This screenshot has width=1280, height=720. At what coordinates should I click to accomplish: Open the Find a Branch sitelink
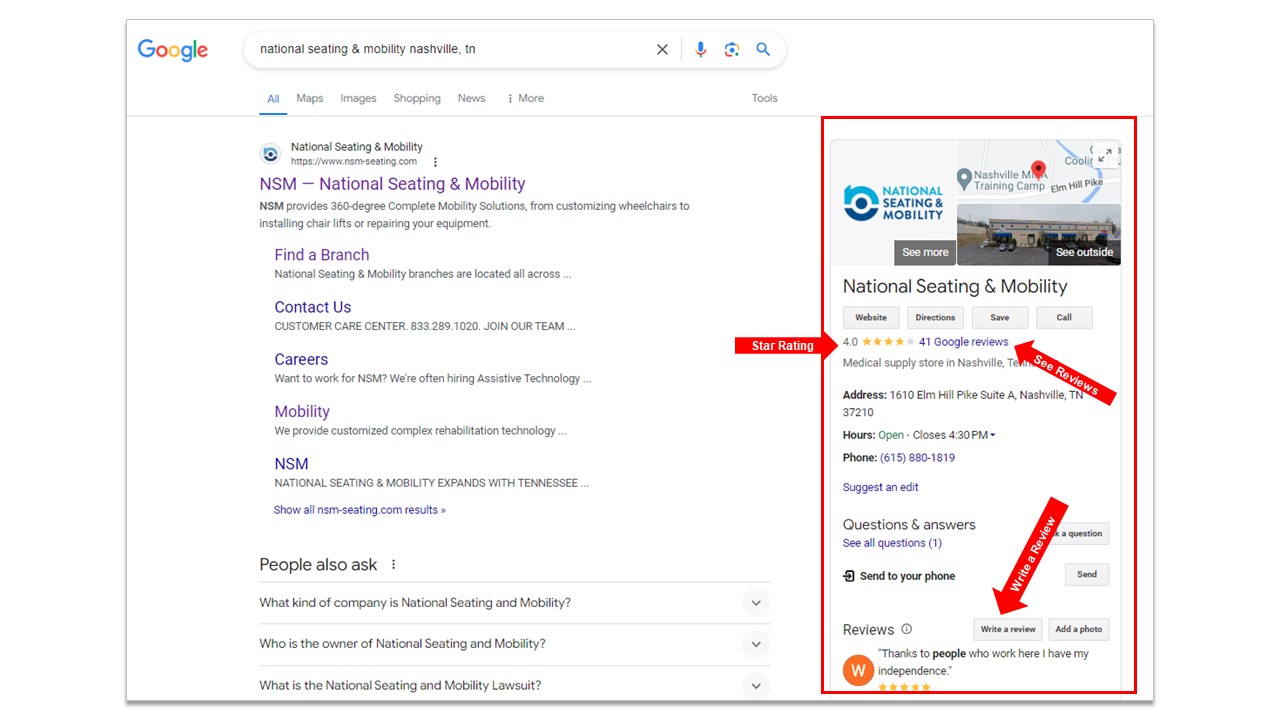(322, 255)
